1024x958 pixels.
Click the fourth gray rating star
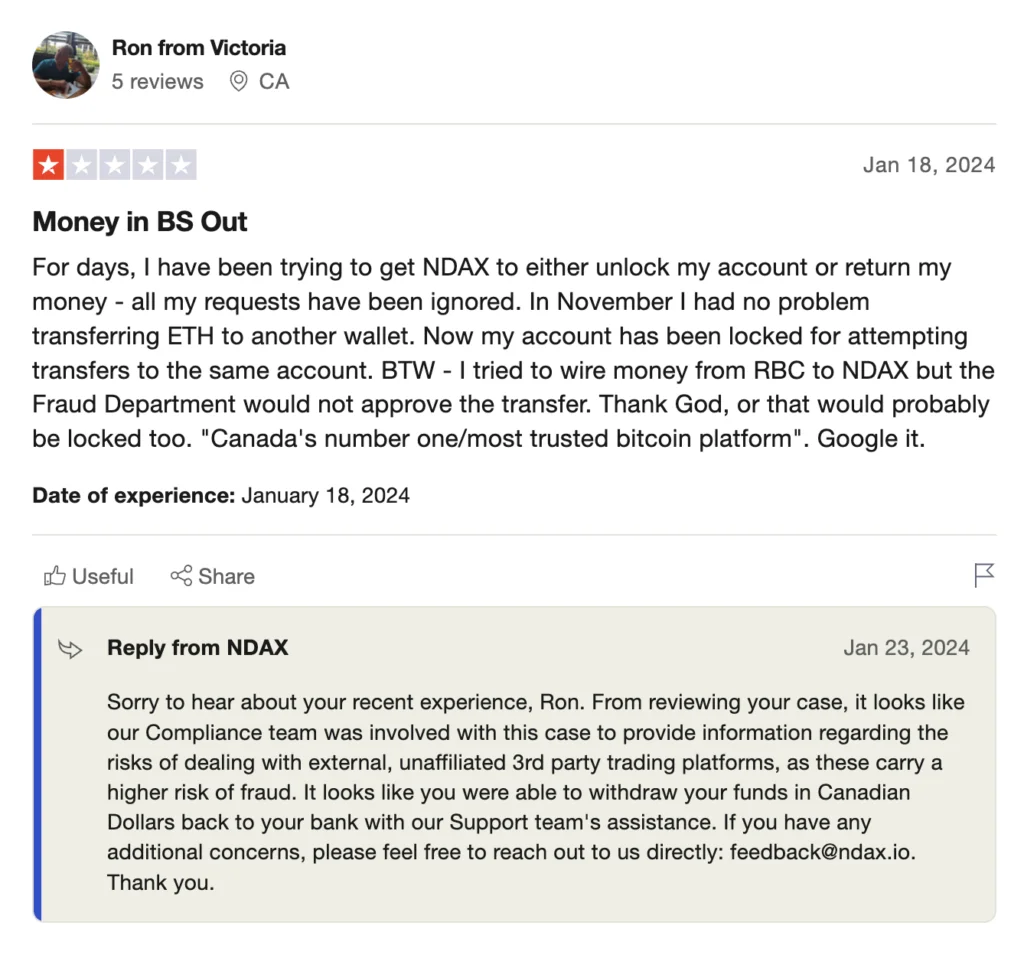pyautogui.click(x=147, y=165)
